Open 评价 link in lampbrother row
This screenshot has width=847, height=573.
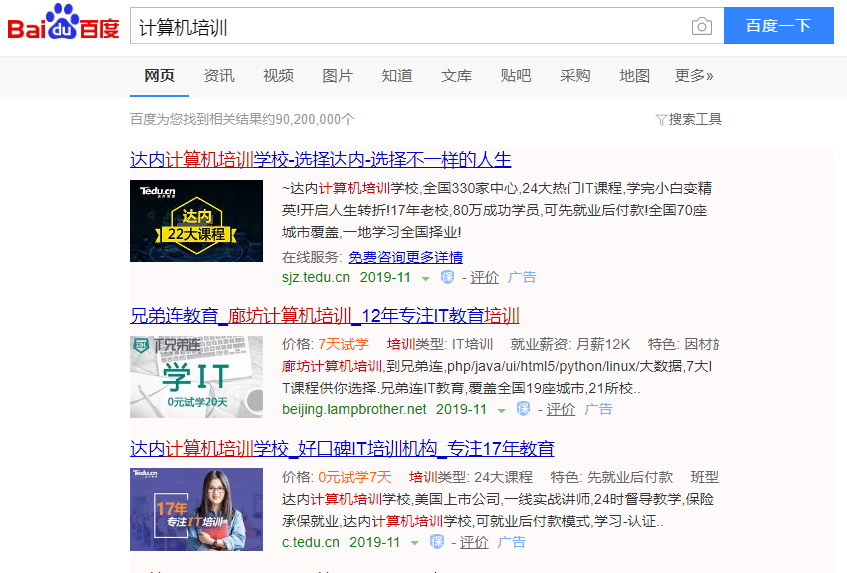[x=561, y=409]
